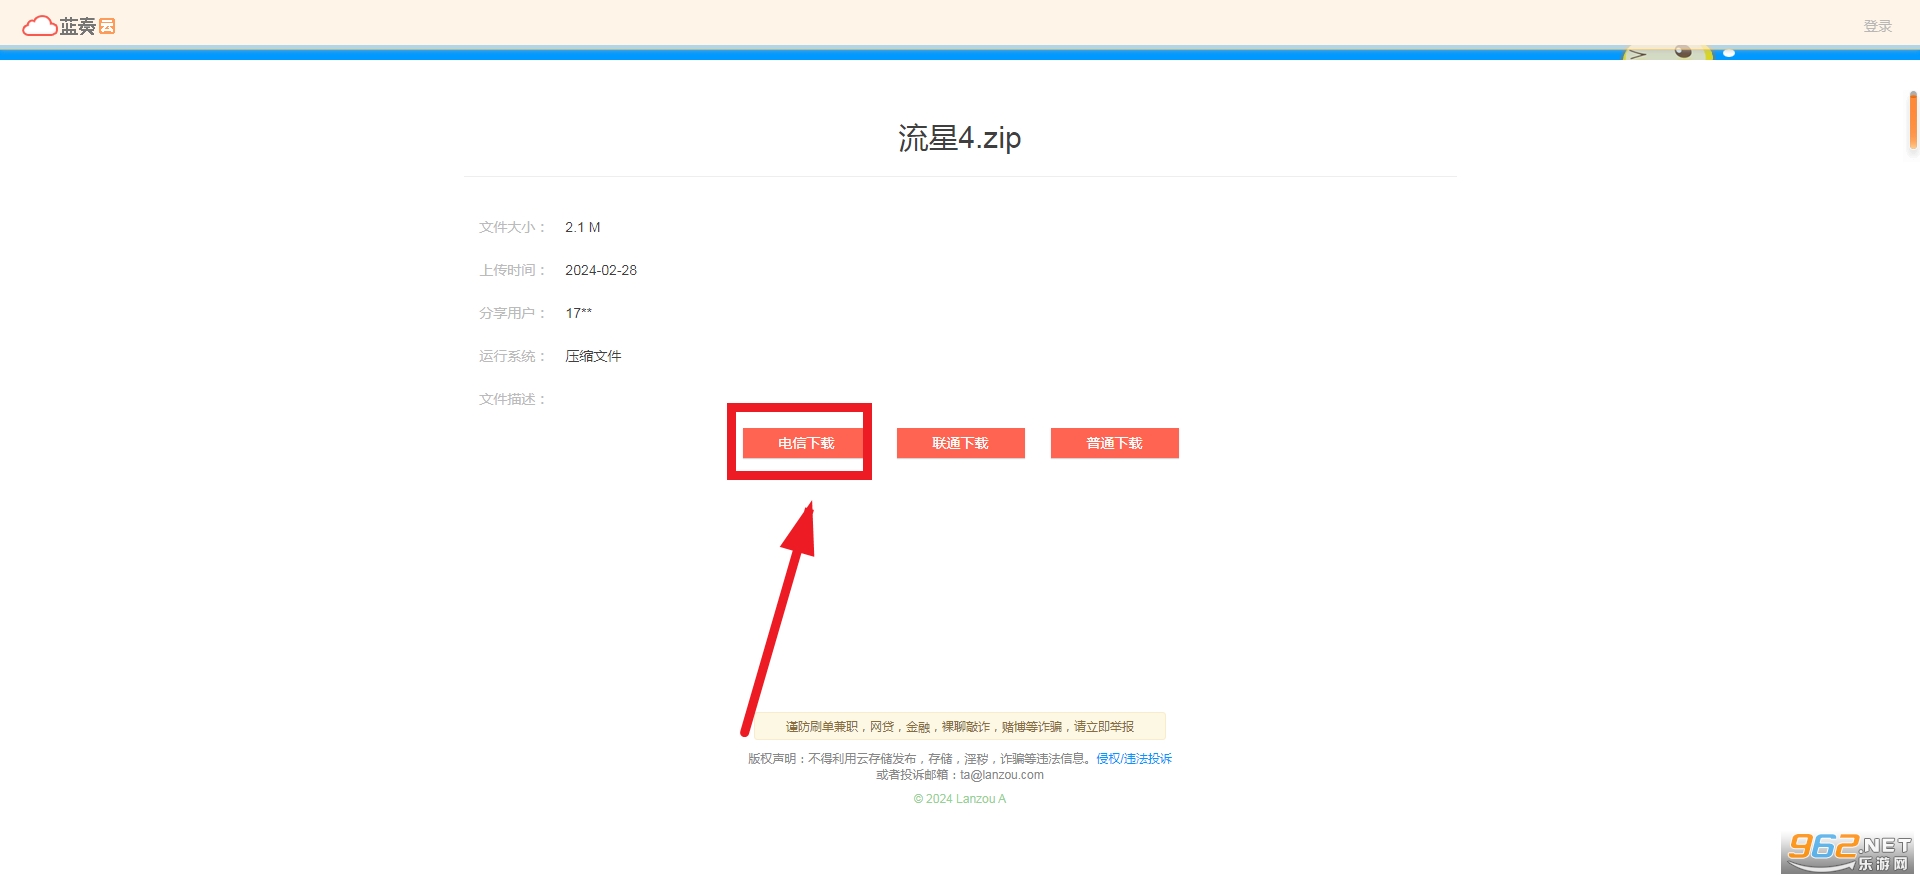
Task: Open the 登录 login link
Action: coord(1877,26)
